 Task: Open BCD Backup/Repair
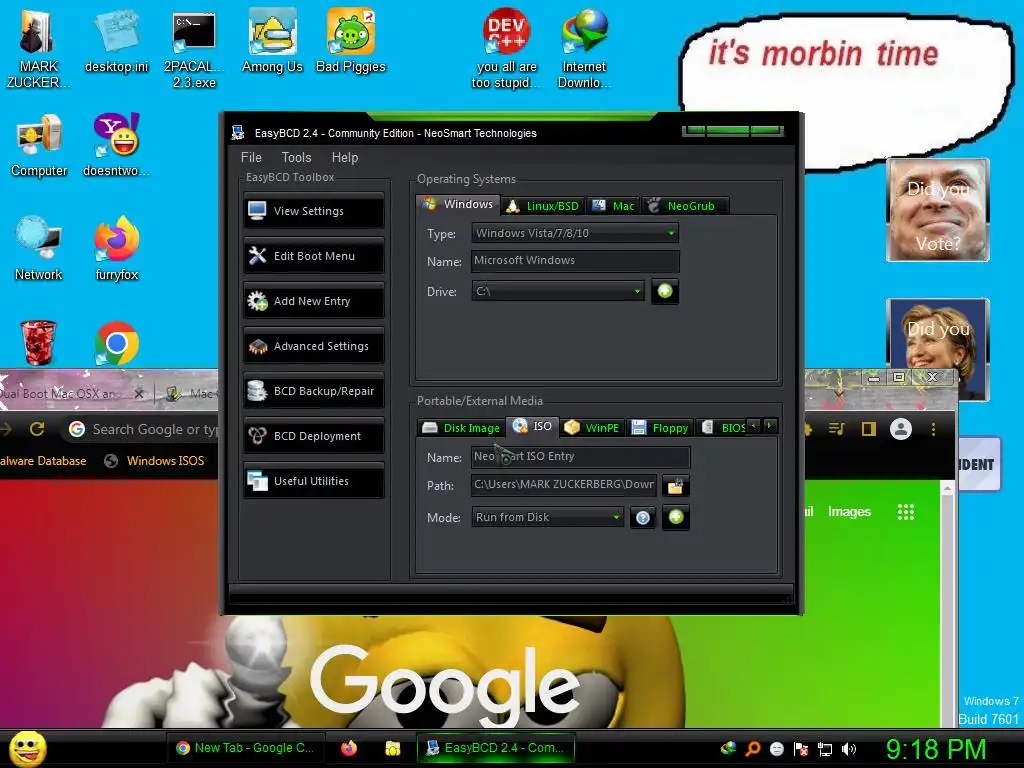[x=314, y=391]
